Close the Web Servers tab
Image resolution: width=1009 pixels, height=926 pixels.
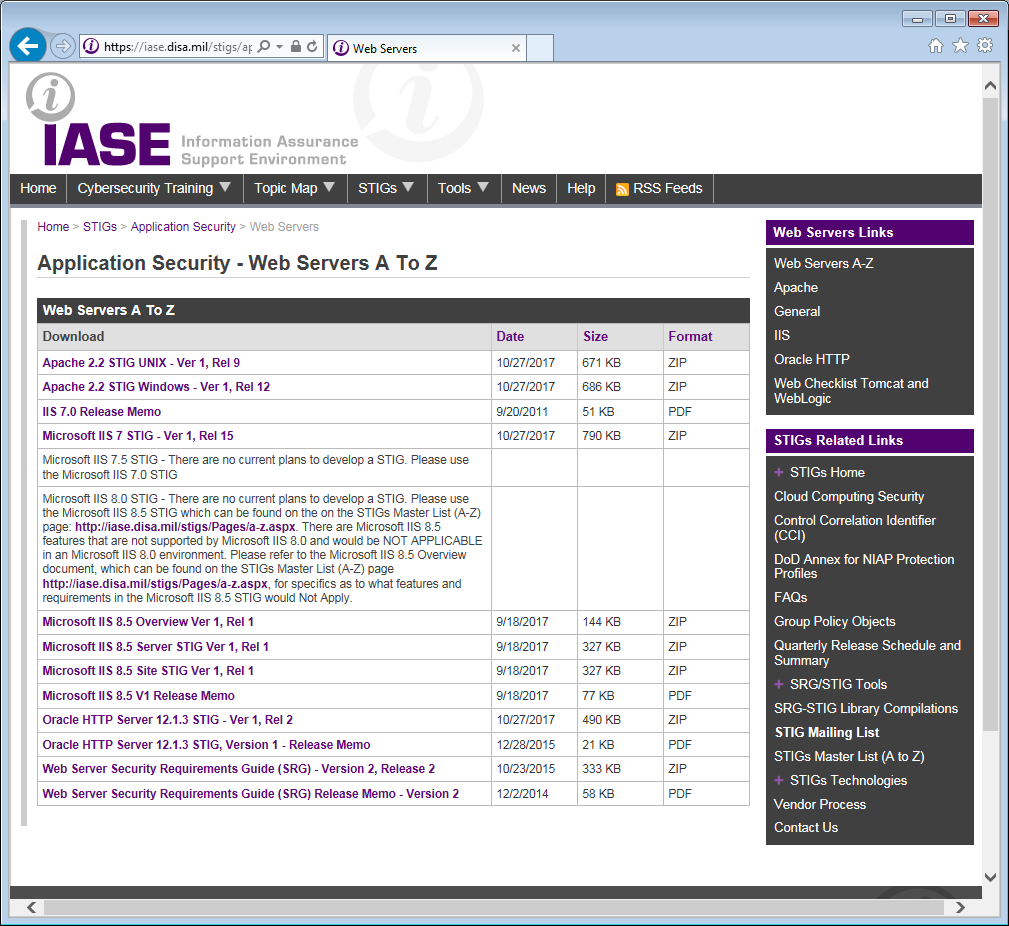pyautogui.click(x=515, y=48)
